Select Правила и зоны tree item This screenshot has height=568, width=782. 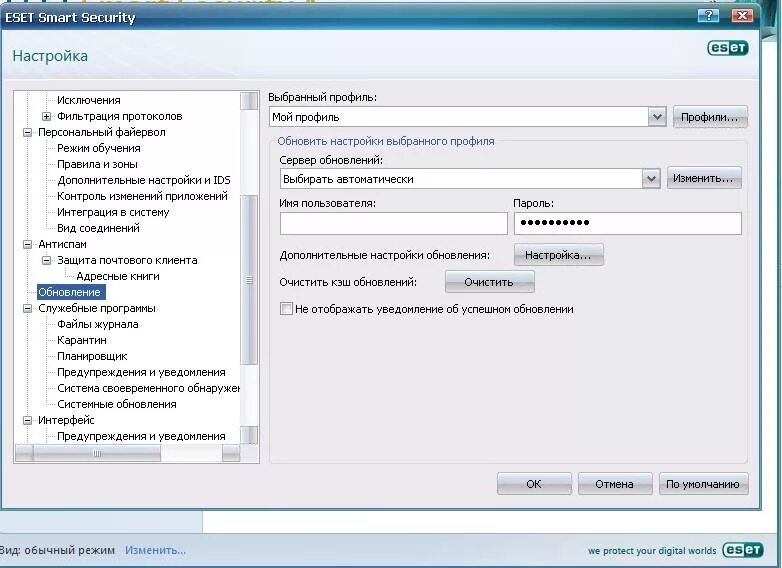pos(97,164)
